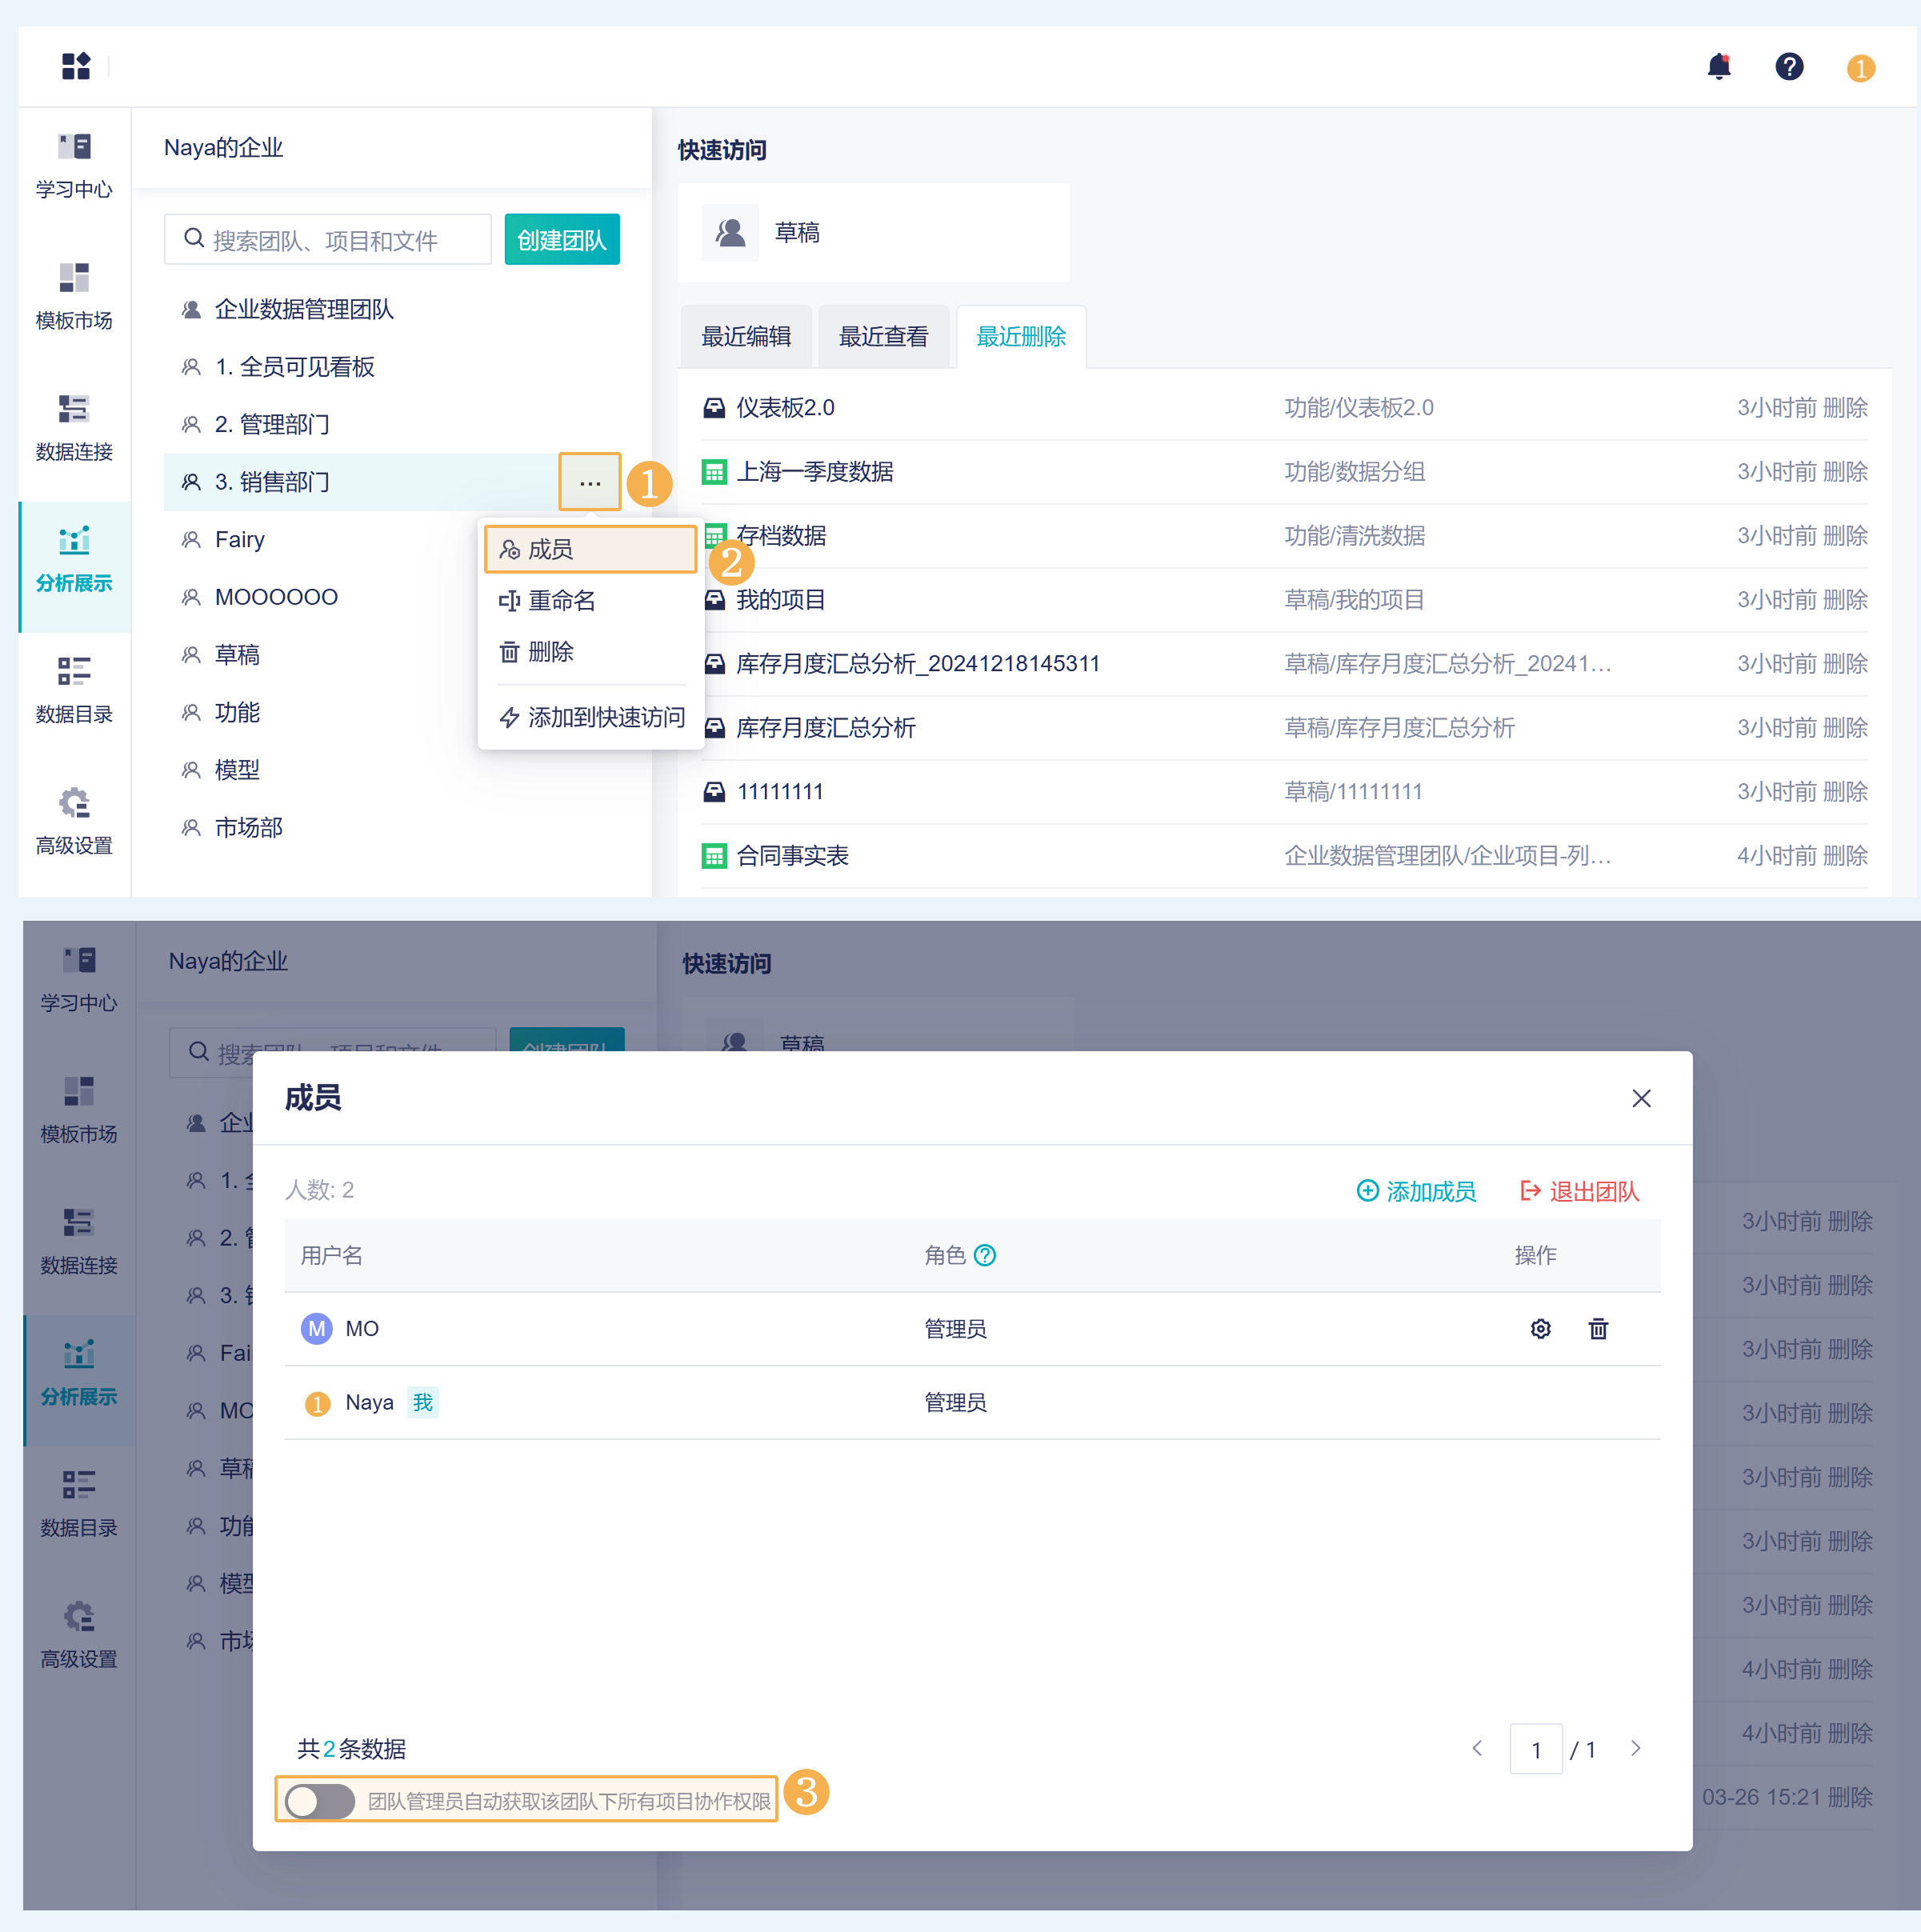Click the team search input field

(x=328, y=240)
